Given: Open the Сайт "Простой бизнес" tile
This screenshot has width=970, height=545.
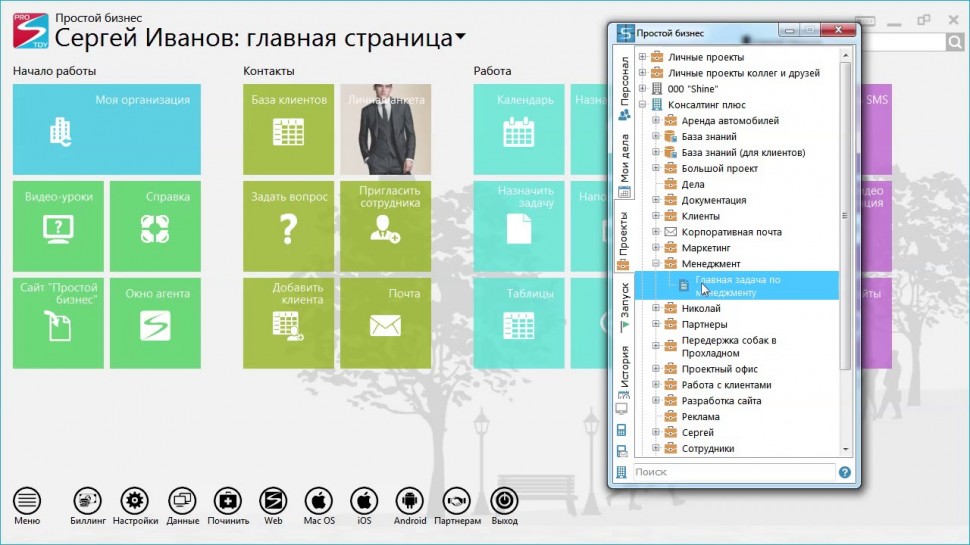Looking at the screenshot, I should 58,323.
